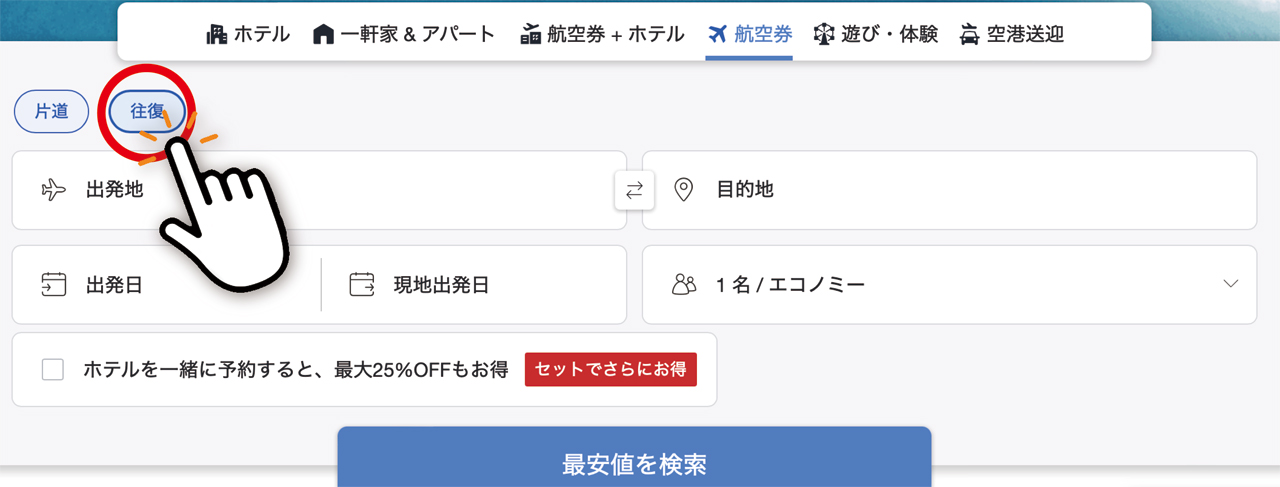Click the location pin icon in 目的地
The width and height of the screenshot is (1280, 487).
pos(684,190)
